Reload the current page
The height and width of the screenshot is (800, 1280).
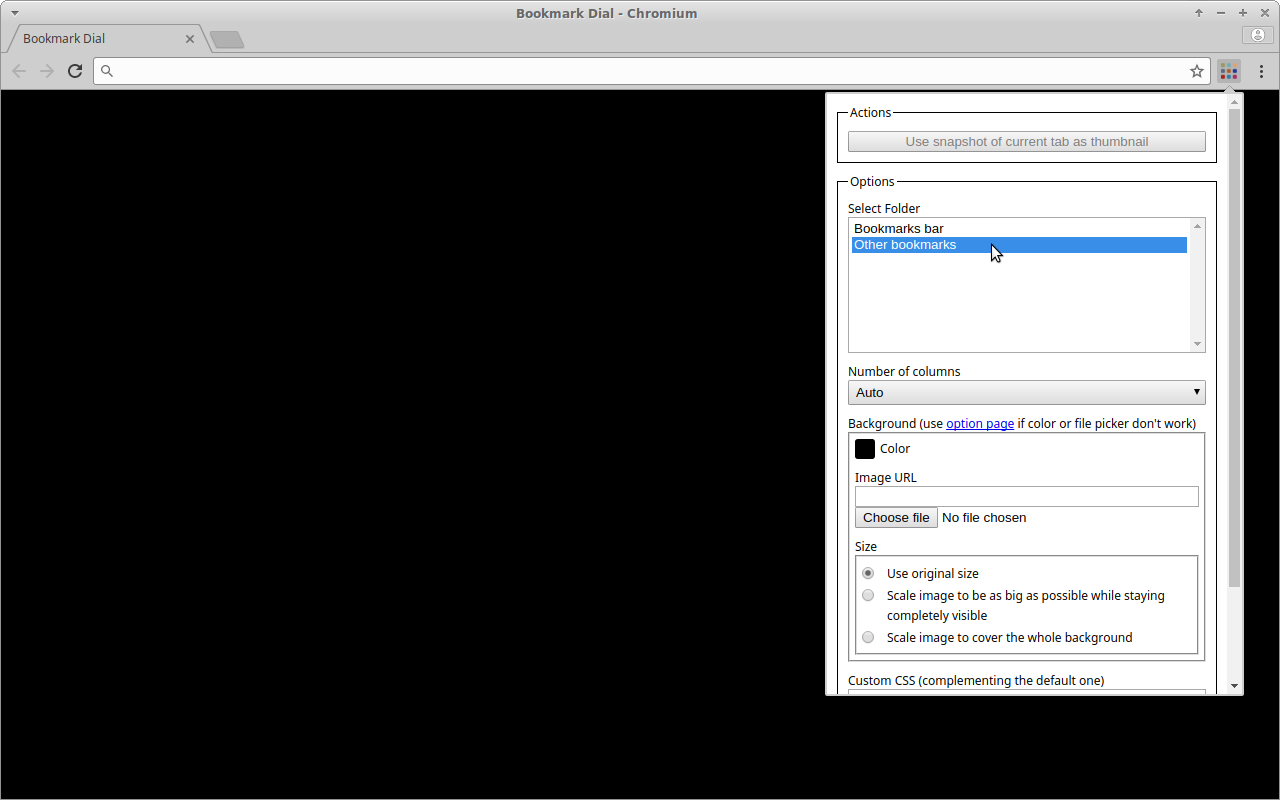tap(74, 71)
